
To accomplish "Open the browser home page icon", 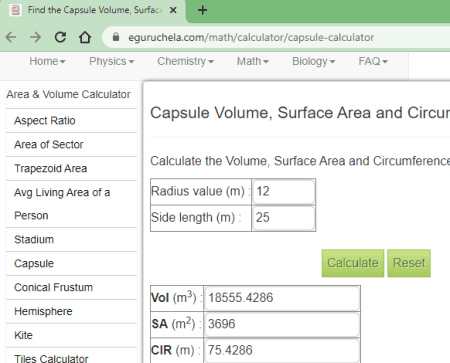I will click(x=85, y=37).
